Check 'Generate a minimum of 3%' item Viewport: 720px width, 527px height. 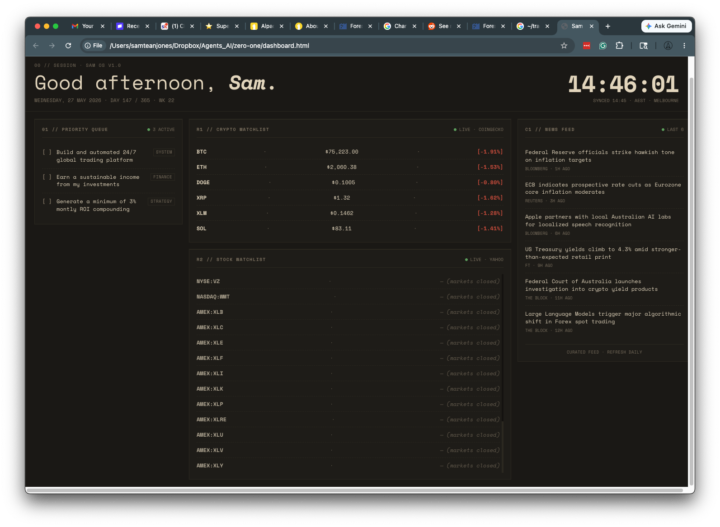[x=46, y=201]
